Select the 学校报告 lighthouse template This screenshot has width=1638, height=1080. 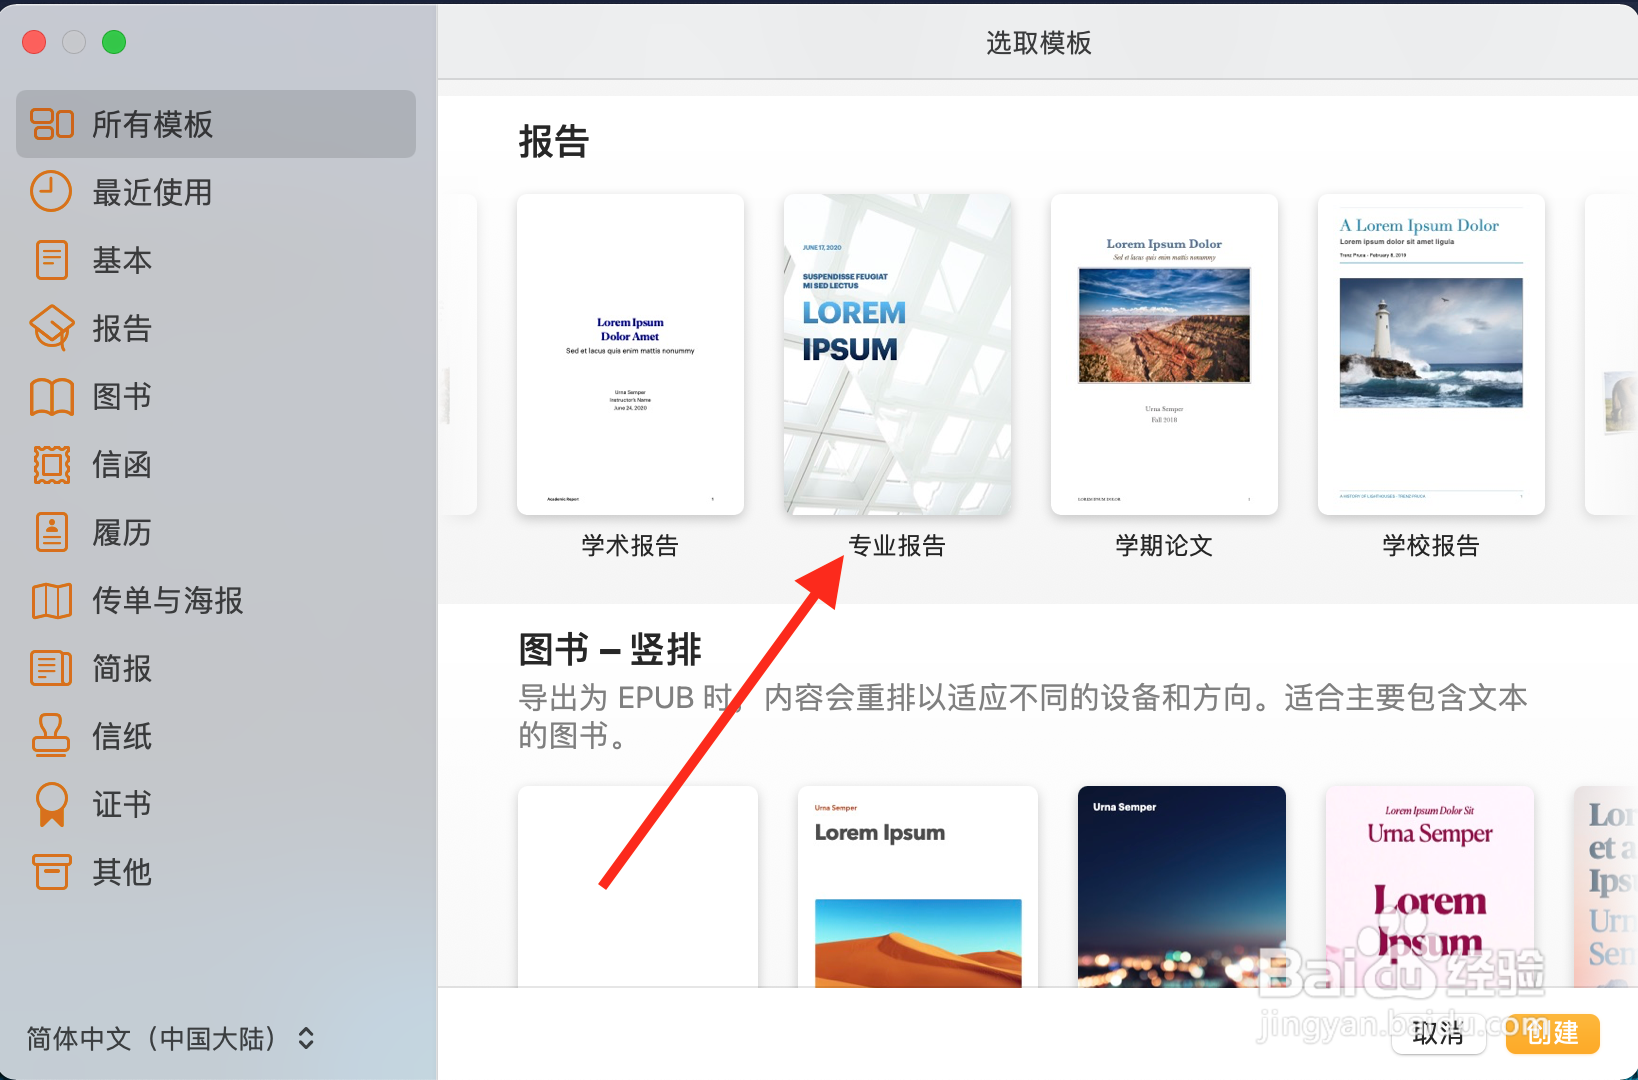pyautogui.click(x=1430, y=354)
